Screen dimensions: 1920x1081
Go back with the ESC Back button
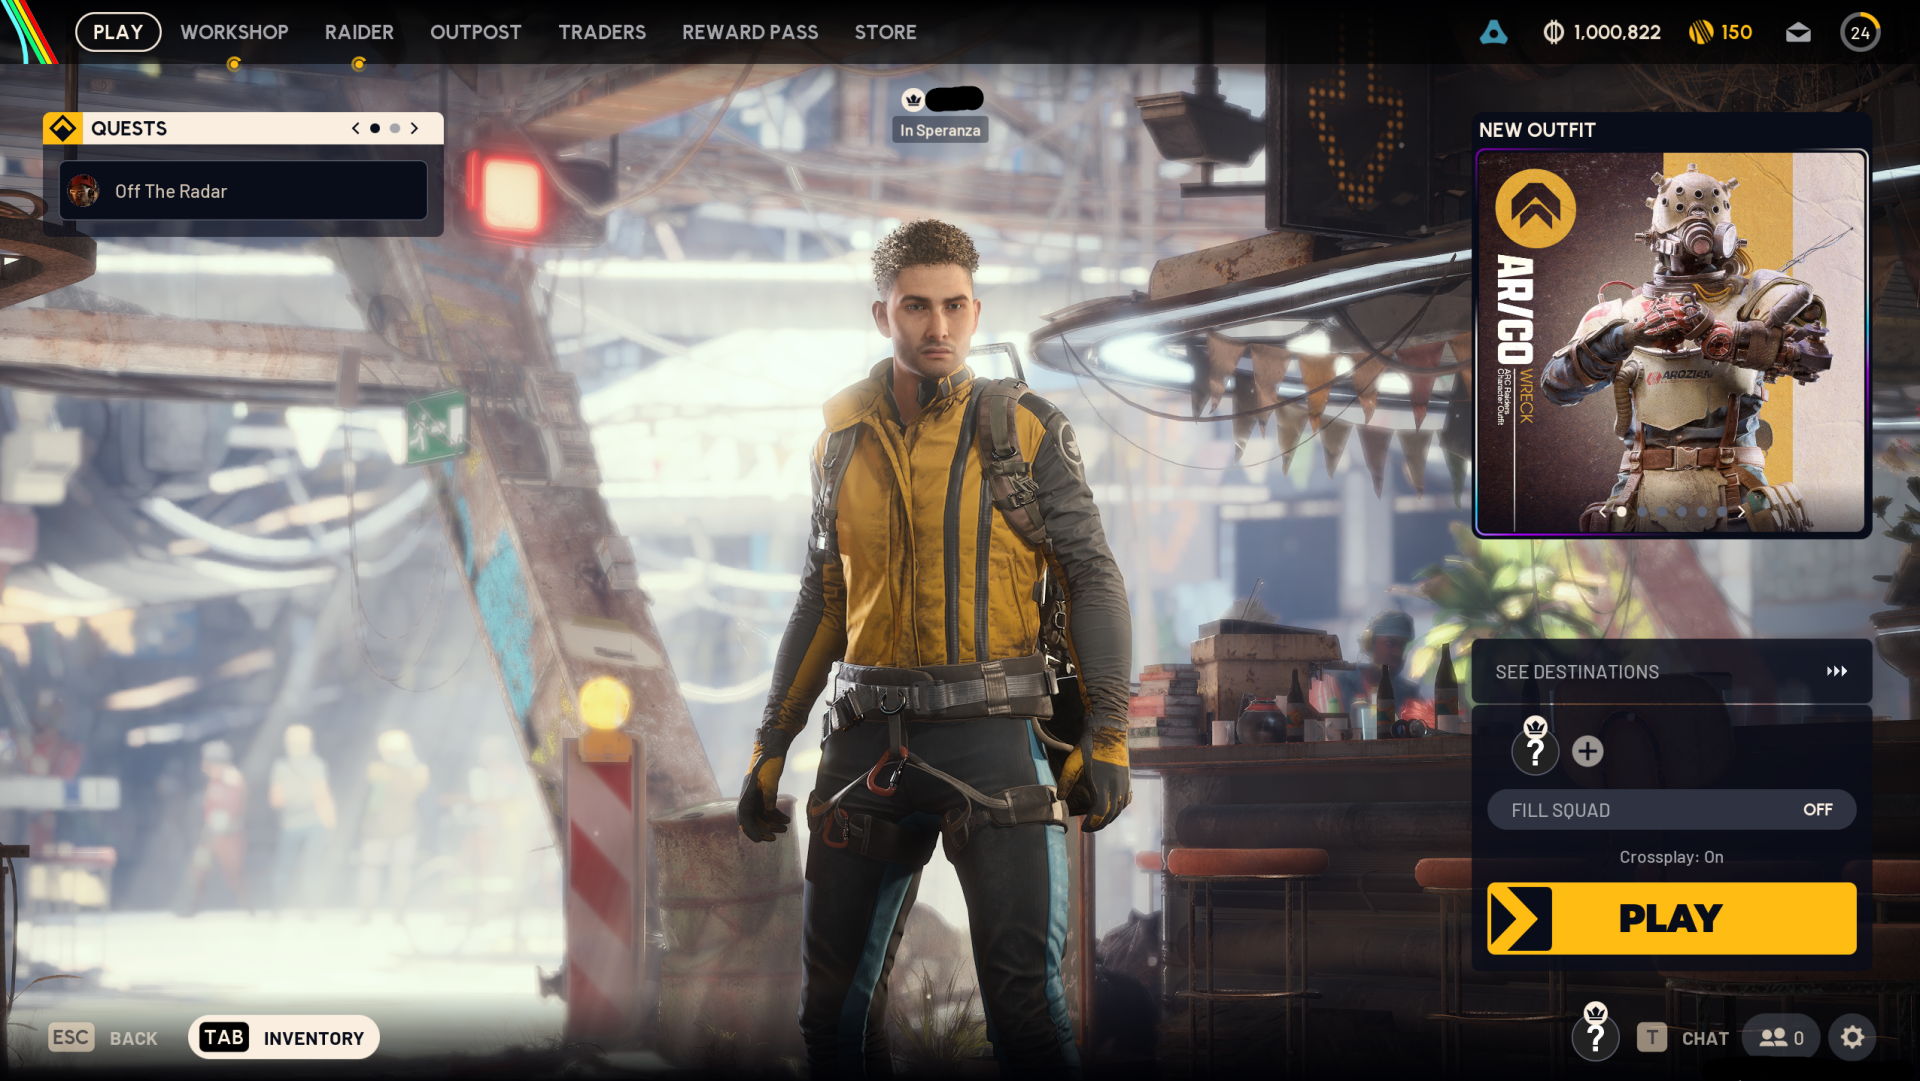[103, 1038]
